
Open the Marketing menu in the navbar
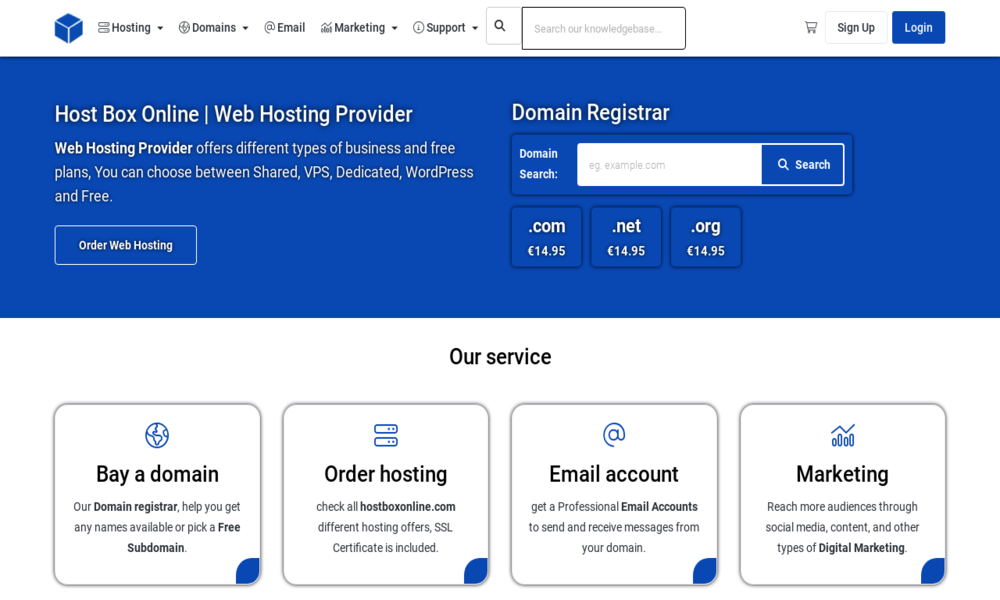[359, 28]
